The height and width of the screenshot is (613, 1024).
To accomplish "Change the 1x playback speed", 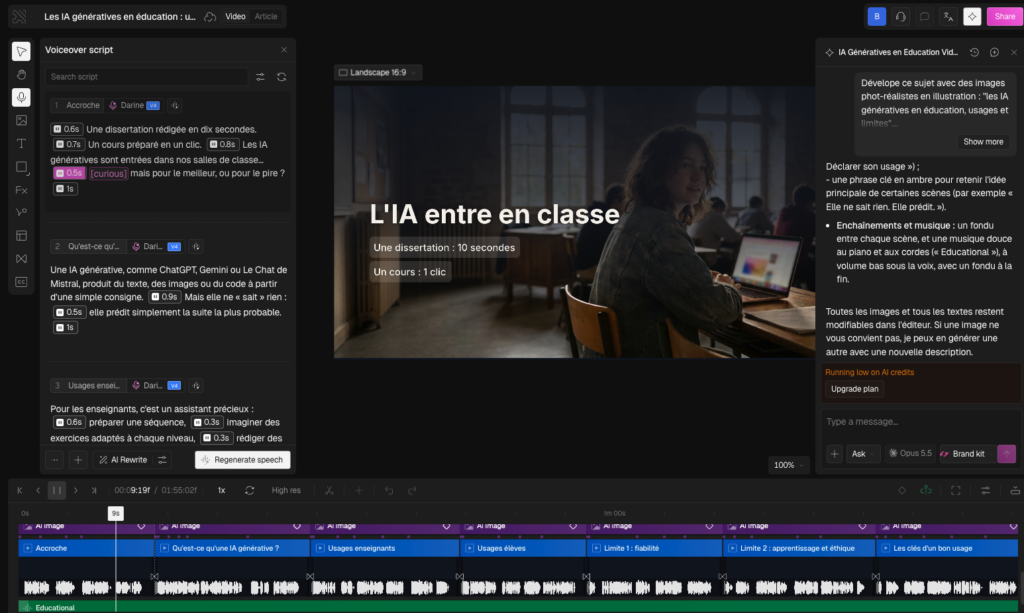I will click(221, 490).
